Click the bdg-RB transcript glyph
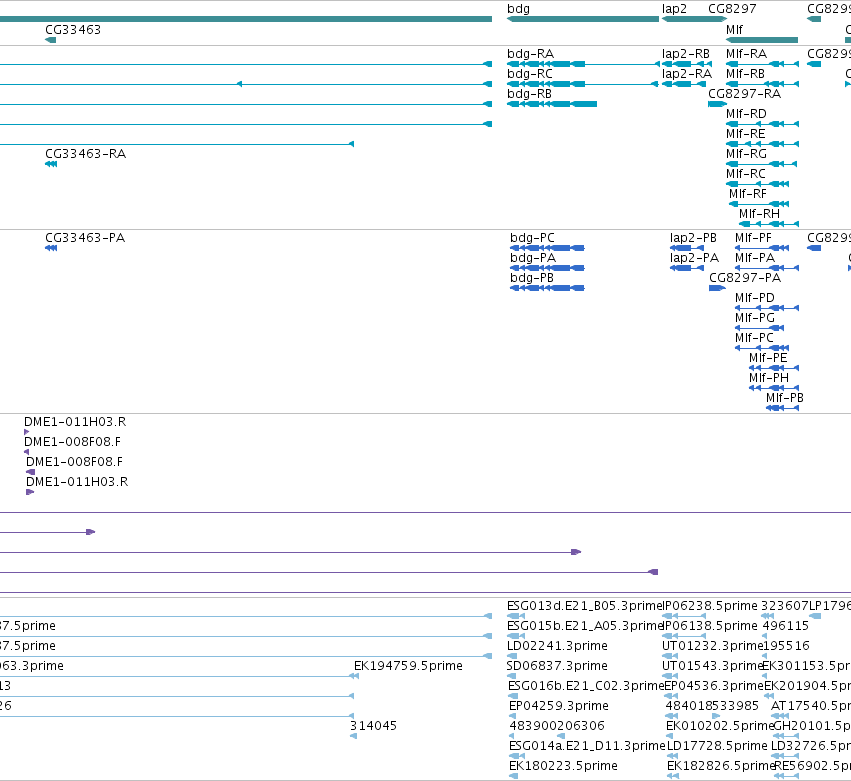Screen dimensions: 851x781 (x=552, y=104)
